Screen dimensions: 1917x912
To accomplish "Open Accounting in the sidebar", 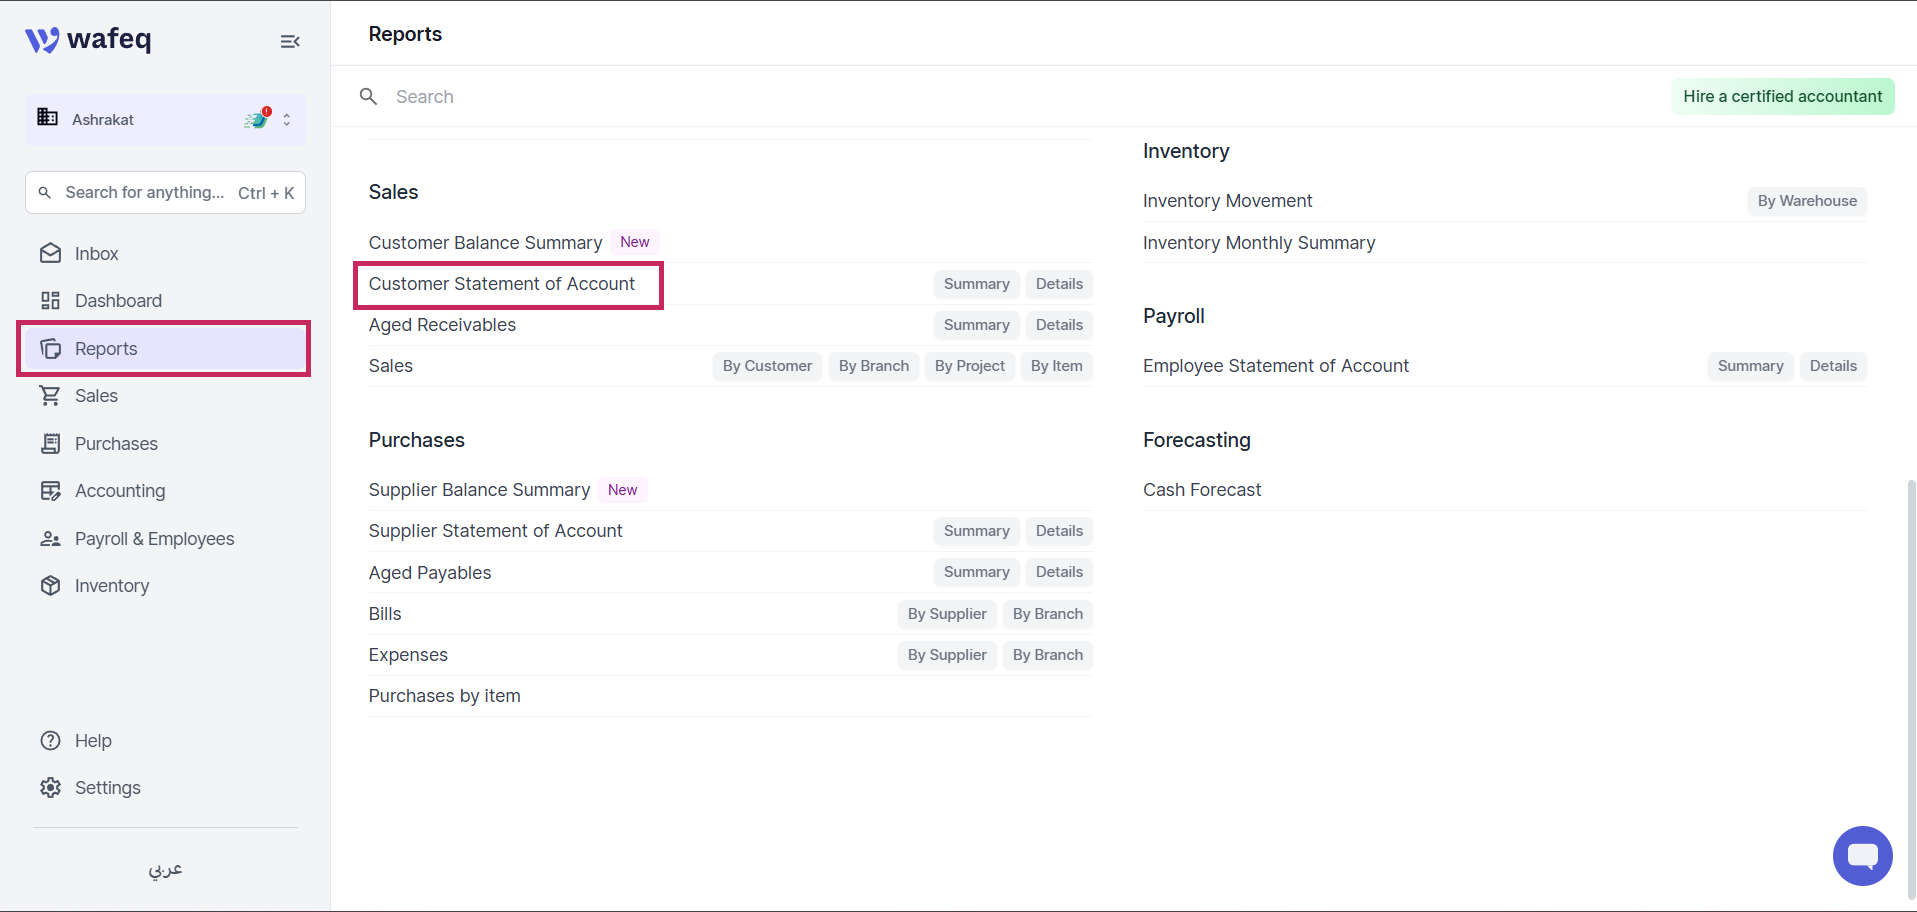I will pyautogui.click(x=120, y=490).
